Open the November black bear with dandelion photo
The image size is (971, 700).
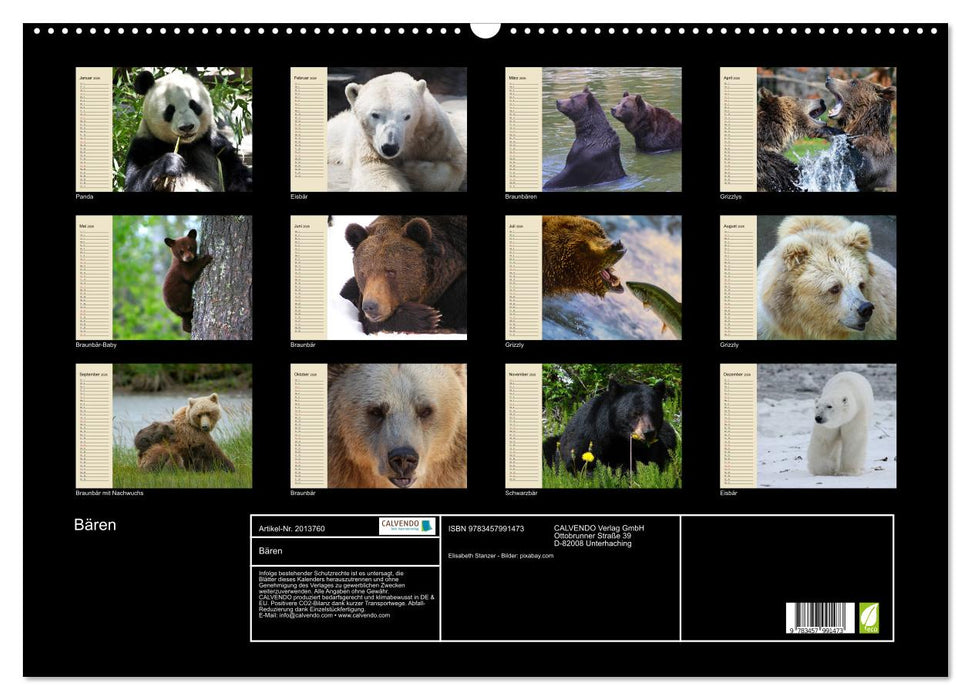coord(611,425)
